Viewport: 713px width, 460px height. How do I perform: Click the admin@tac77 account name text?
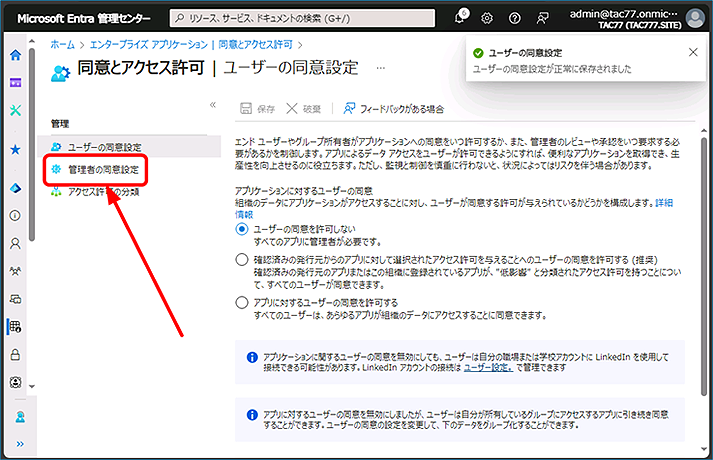pyautogui.click(x=623, y=14)
